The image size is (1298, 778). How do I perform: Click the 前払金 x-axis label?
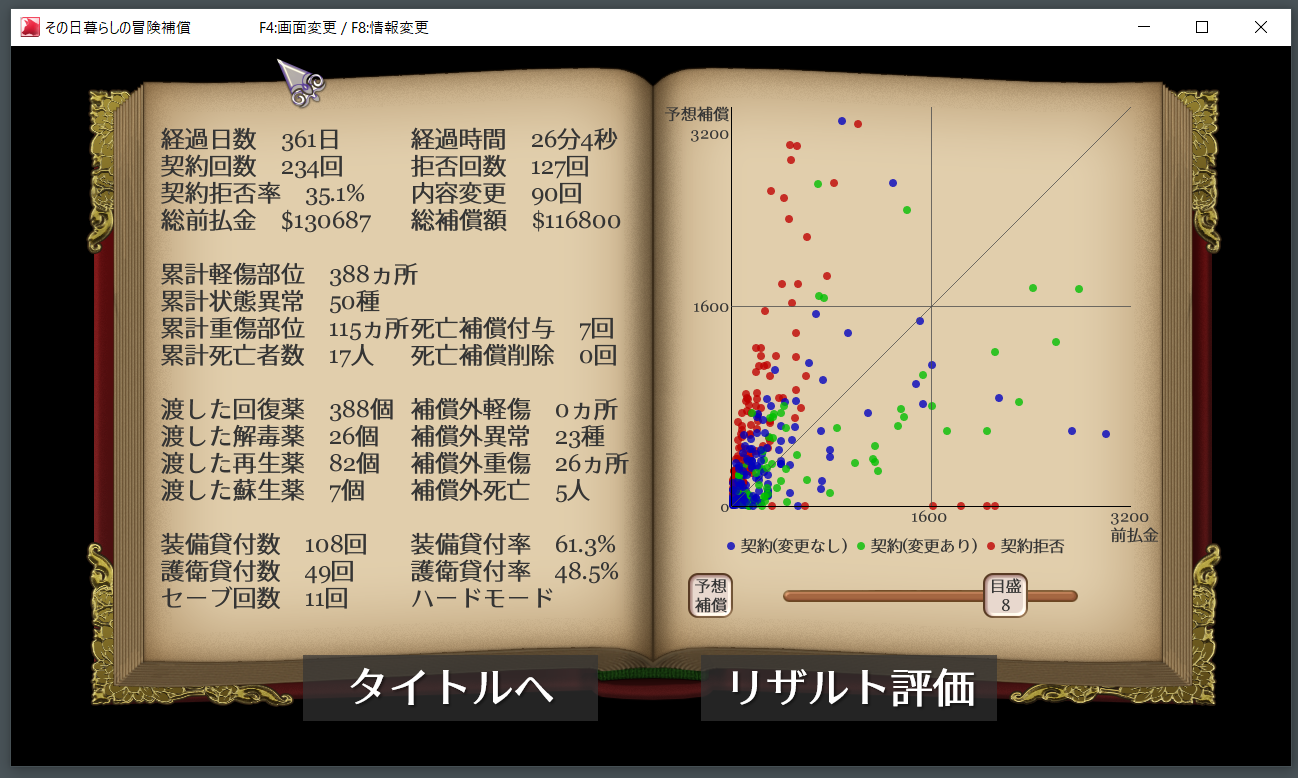click(1134, 536)
